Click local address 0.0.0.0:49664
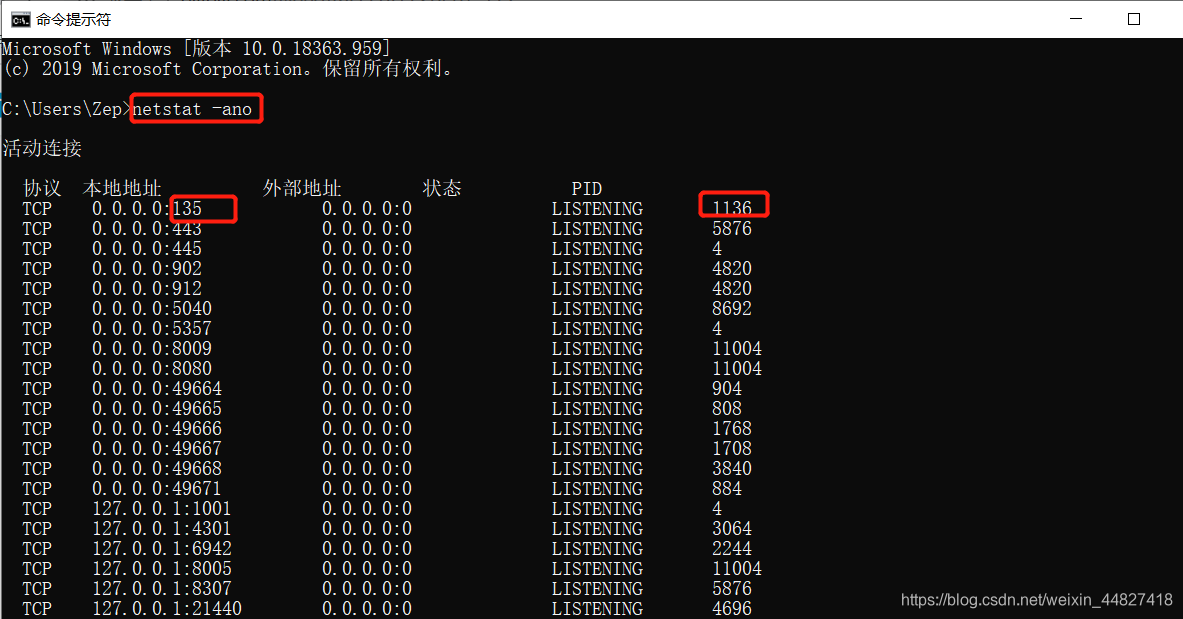This screenshot has height=619, width=1183. [157, 389]
